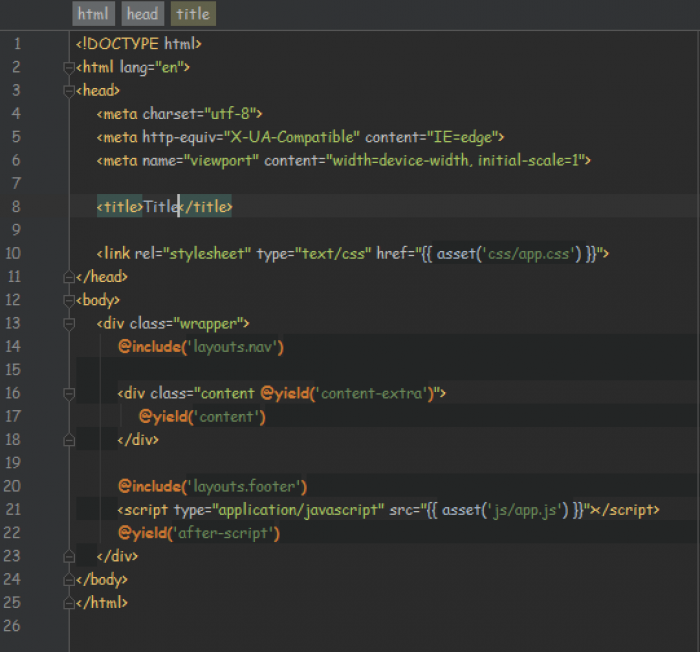This screenshot has height=652, width=700.
Task: Select the html breadcrumb
Action: 93,14
